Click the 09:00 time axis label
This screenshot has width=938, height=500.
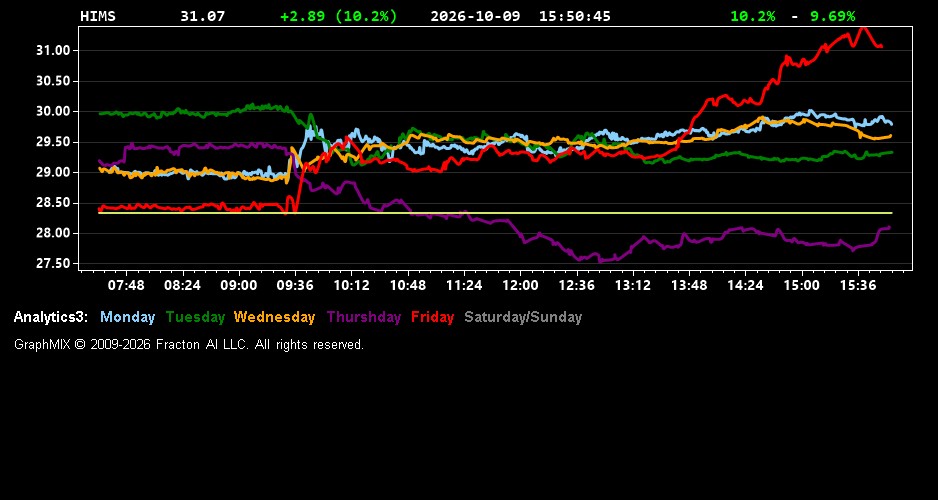tap(239, 285)
